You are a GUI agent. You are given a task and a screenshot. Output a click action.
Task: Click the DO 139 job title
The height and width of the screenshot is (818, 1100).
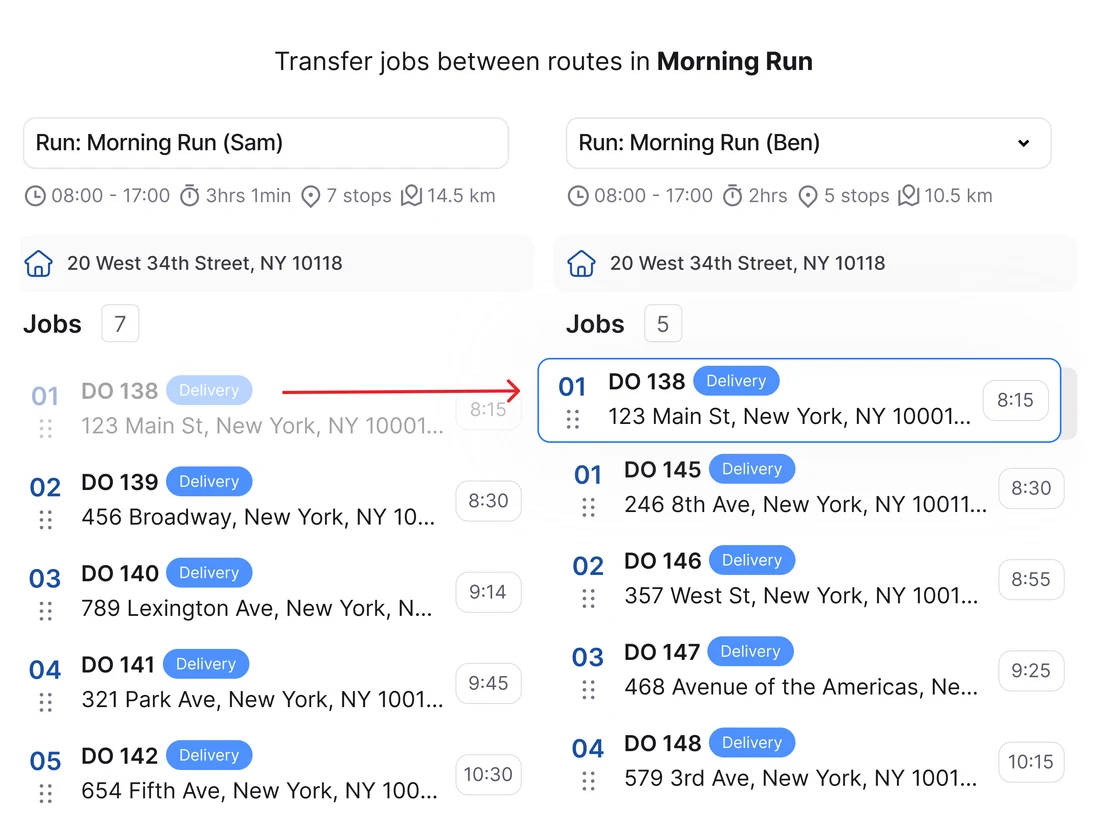(x=120, y=482)
